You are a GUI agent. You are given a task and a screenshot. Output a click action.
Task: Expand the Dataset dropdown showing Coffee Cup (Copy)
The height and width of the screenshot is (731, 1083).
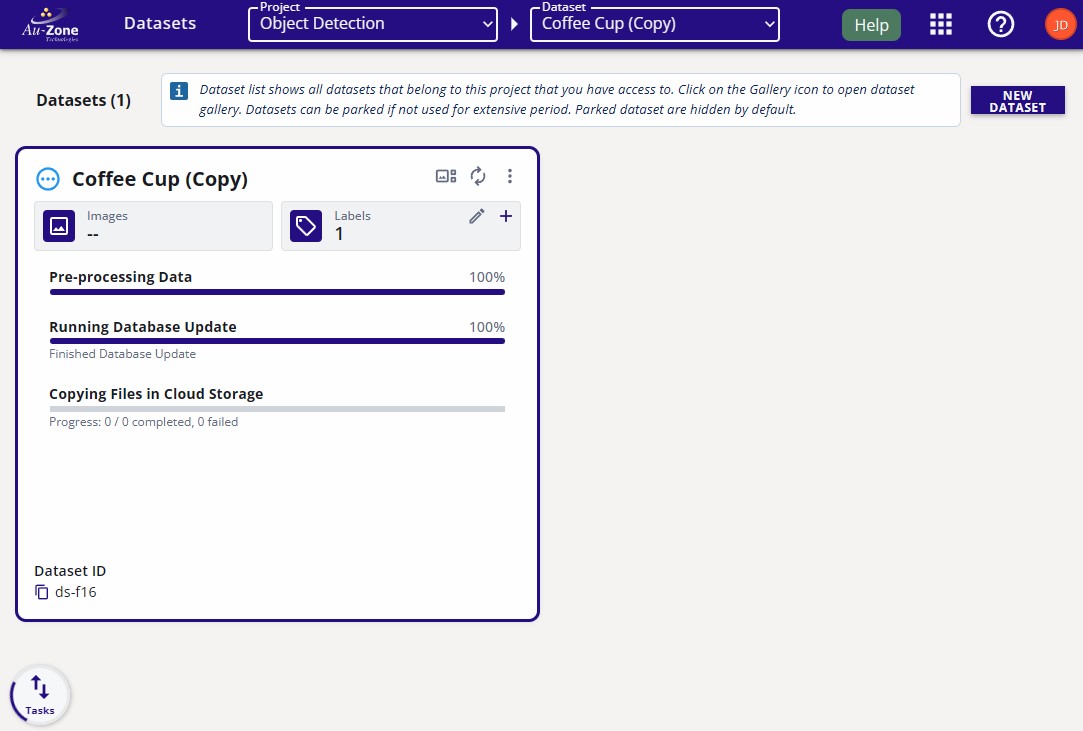pos(655,24)
